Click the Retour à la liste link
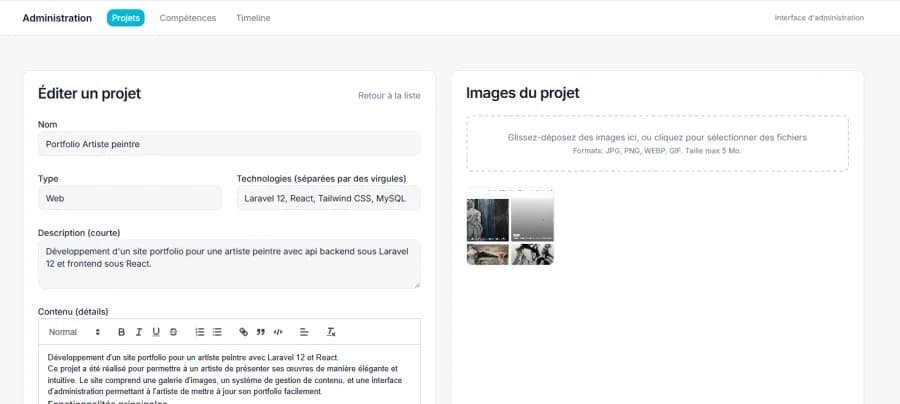900x404 pixels. click(389, 96)
